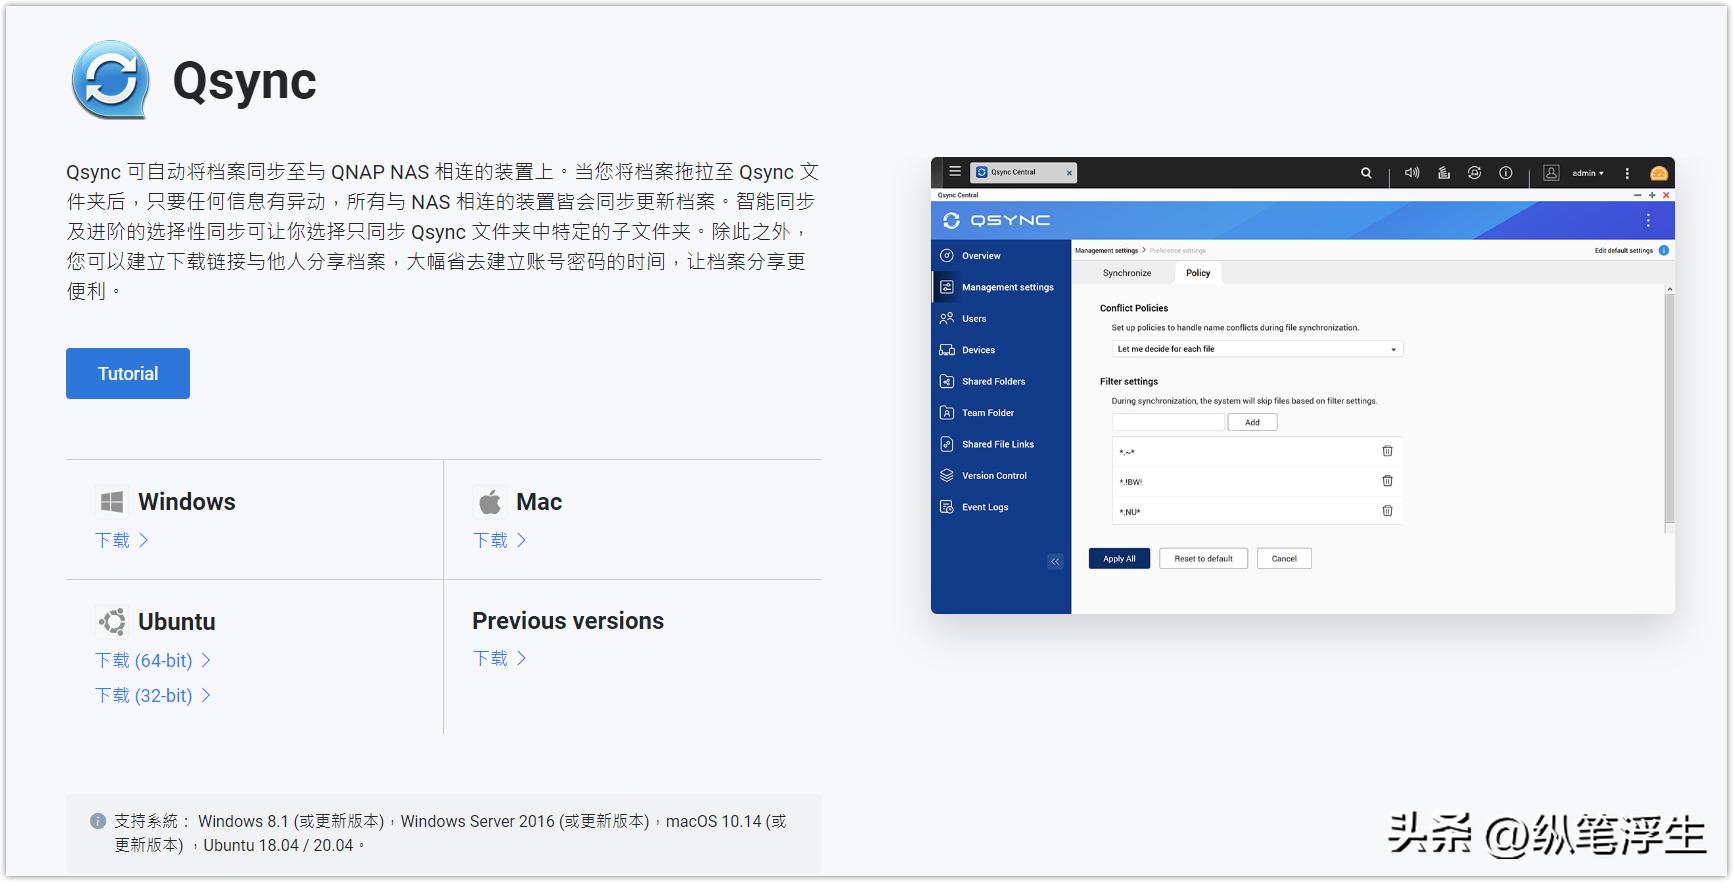Switch to the Synchronize tab
Screen dimensions: 1733x882
(1127, 273)
